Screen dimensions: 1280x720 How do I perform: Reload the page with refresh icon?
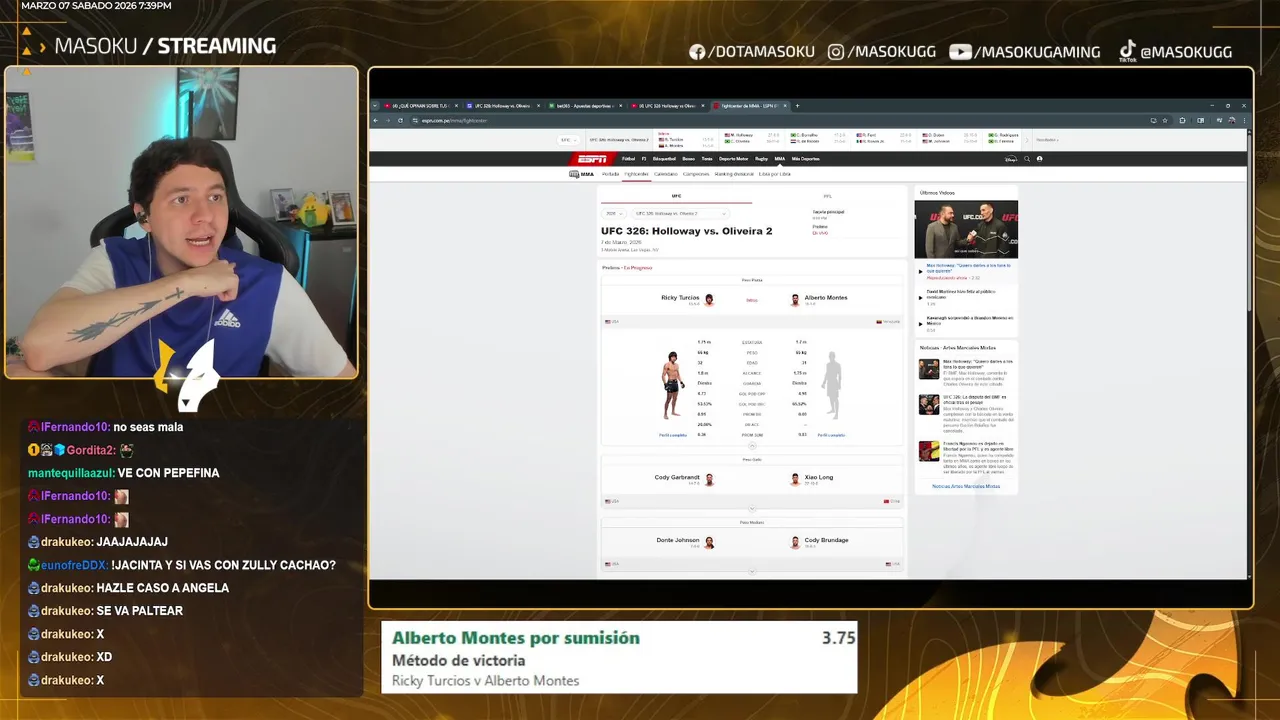pos(400,120)
